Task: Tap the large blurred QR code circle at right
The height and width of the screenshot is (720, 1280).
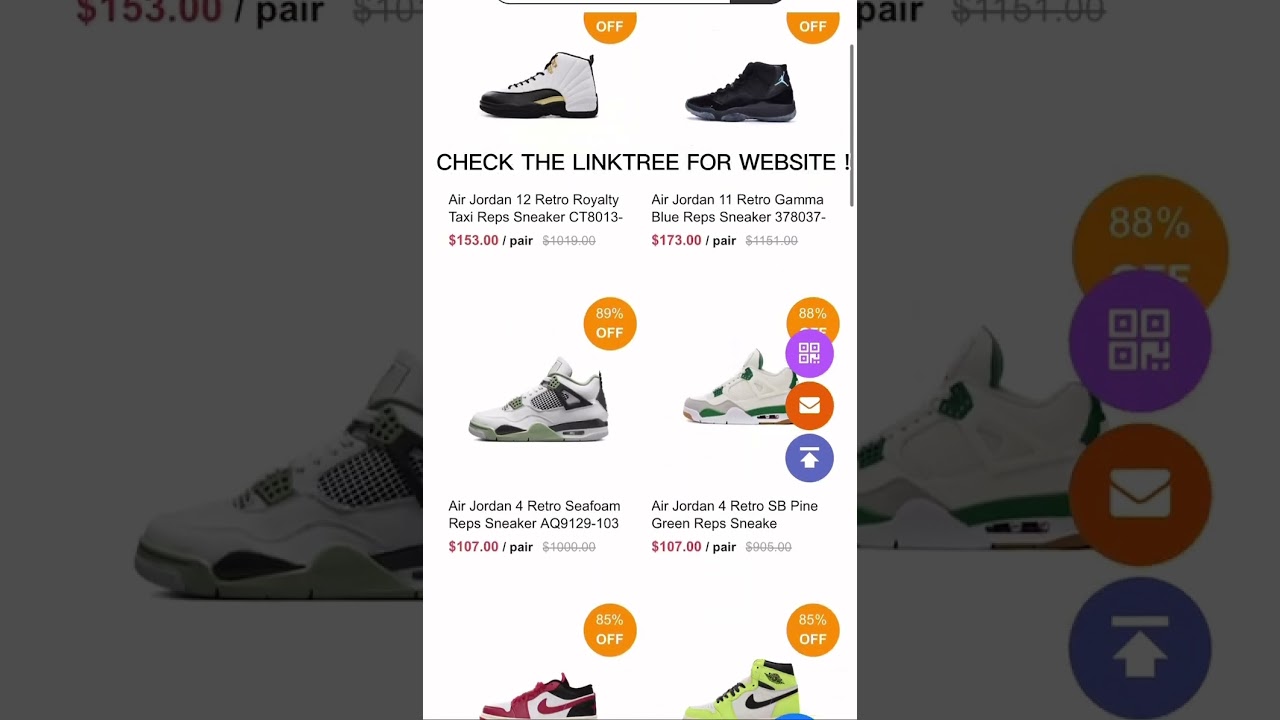Action: [x=1140, y=342]
